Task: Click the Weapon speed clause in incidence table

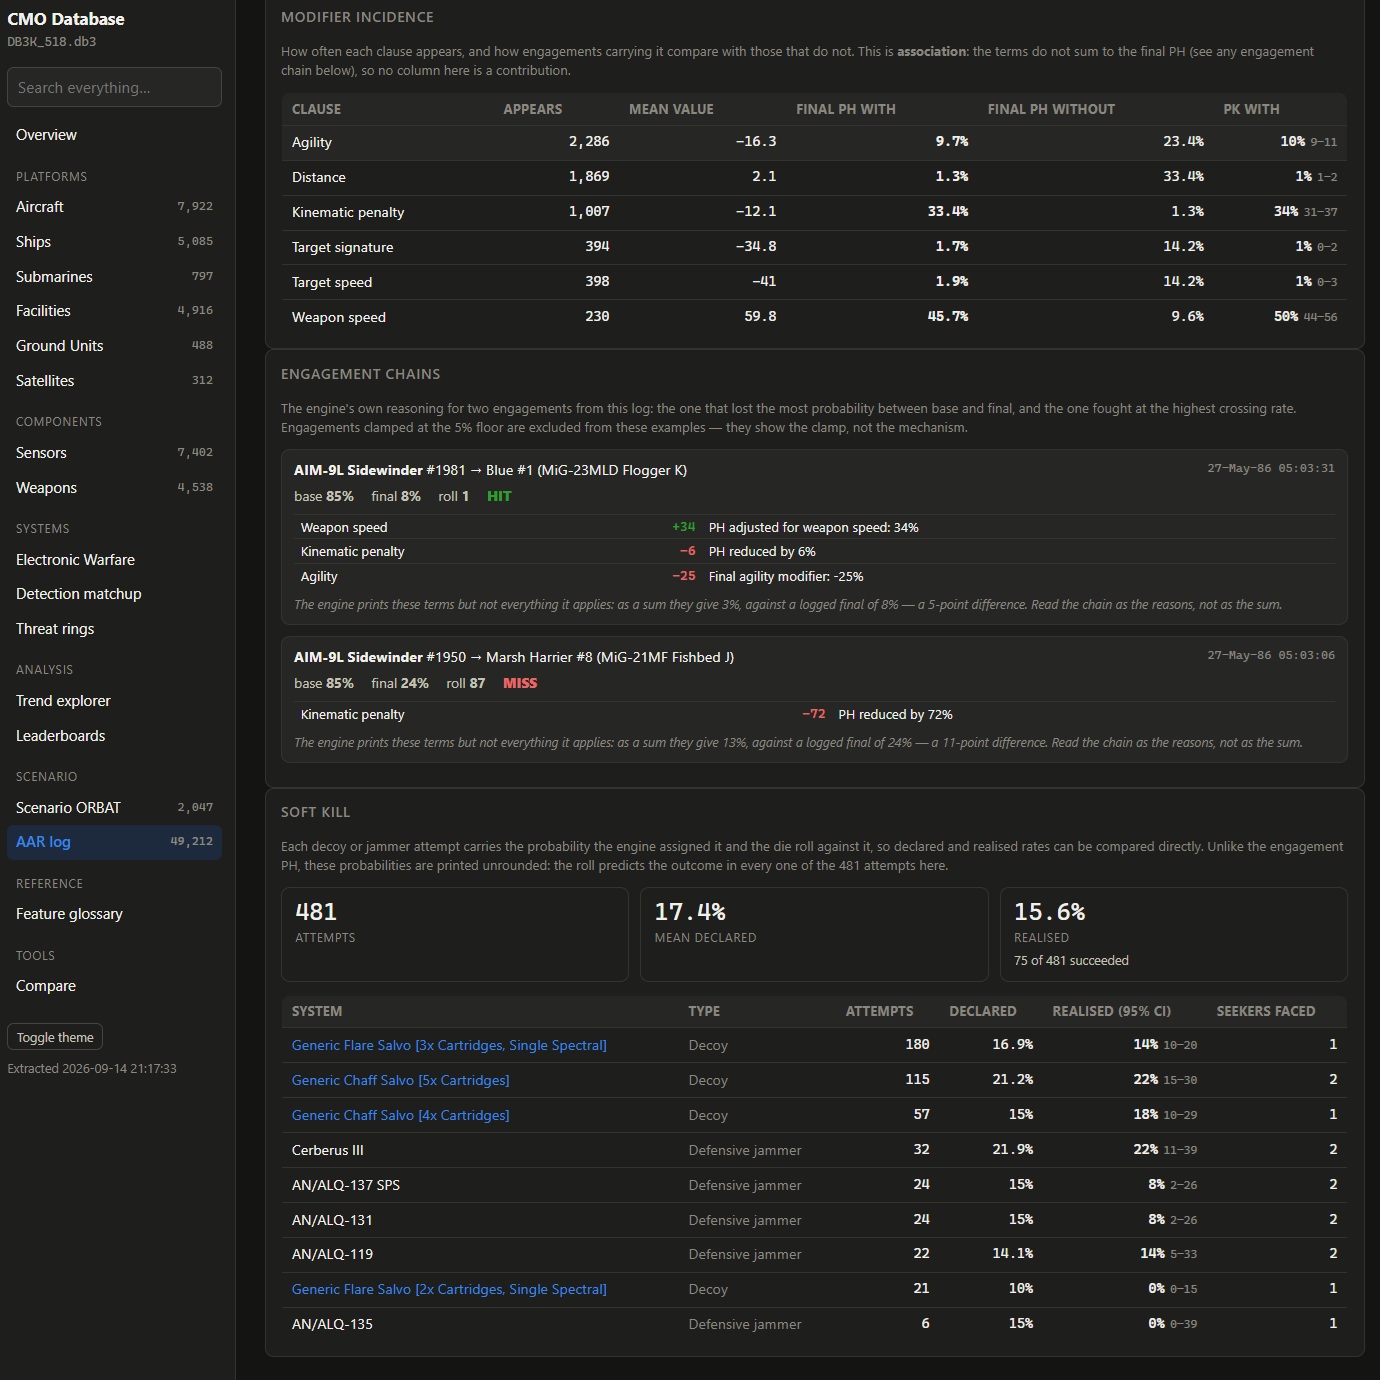Action: 339,317
